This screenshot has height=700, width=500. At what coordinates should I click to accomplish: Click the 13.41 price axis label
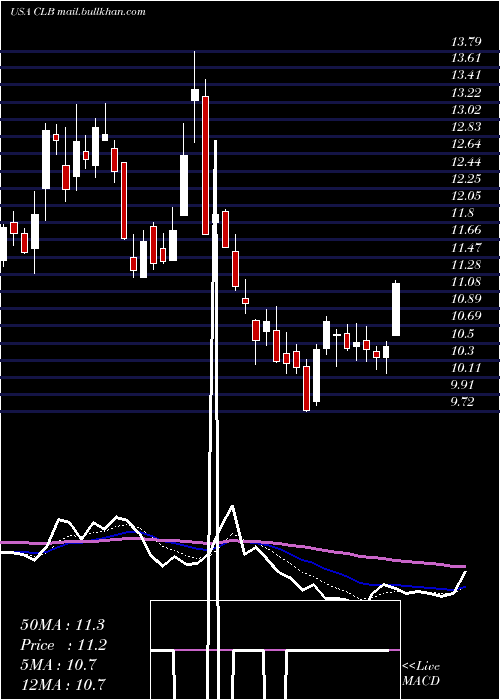(x=466, y=75)
